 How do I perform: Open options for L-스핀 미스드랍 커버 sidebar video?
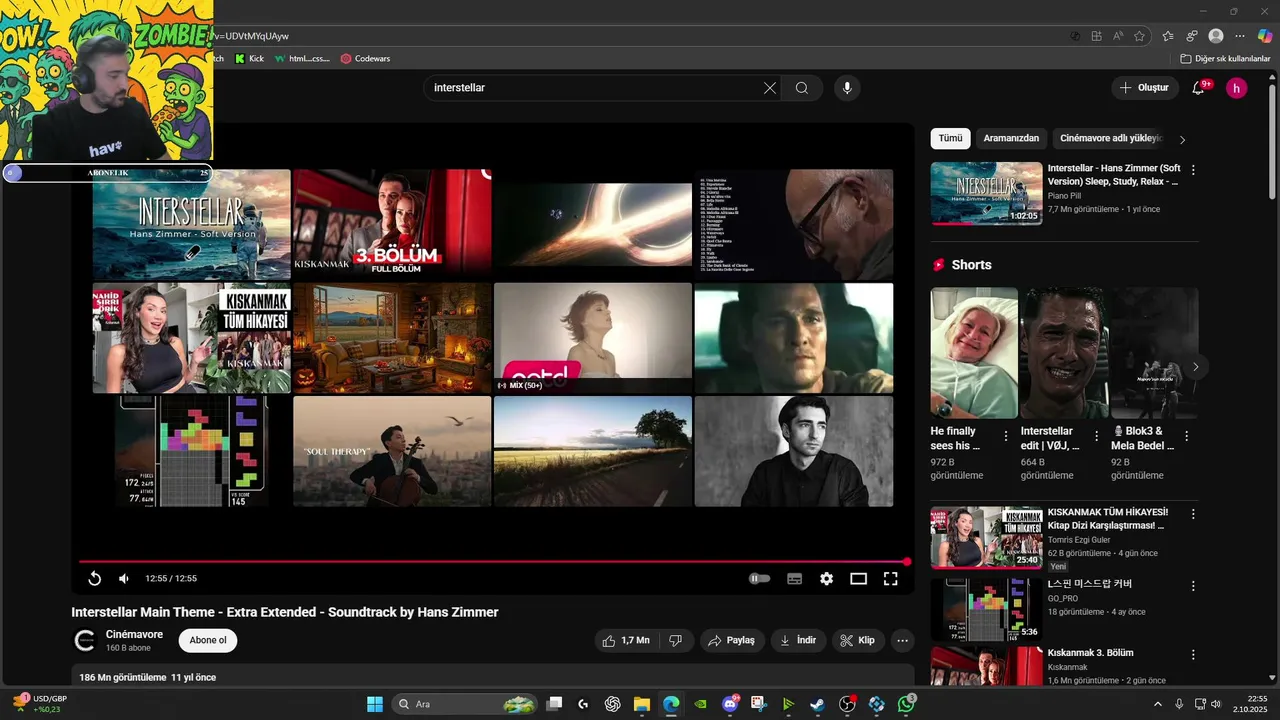1192,585
